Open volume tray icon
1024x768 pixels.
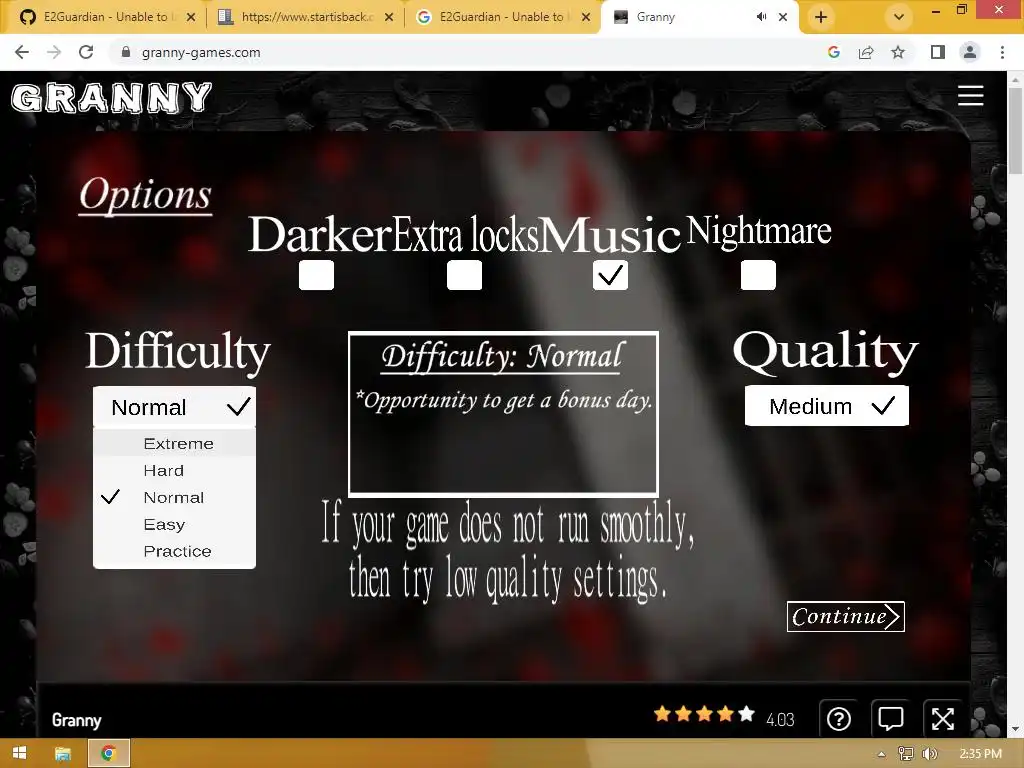coord(930,754)
